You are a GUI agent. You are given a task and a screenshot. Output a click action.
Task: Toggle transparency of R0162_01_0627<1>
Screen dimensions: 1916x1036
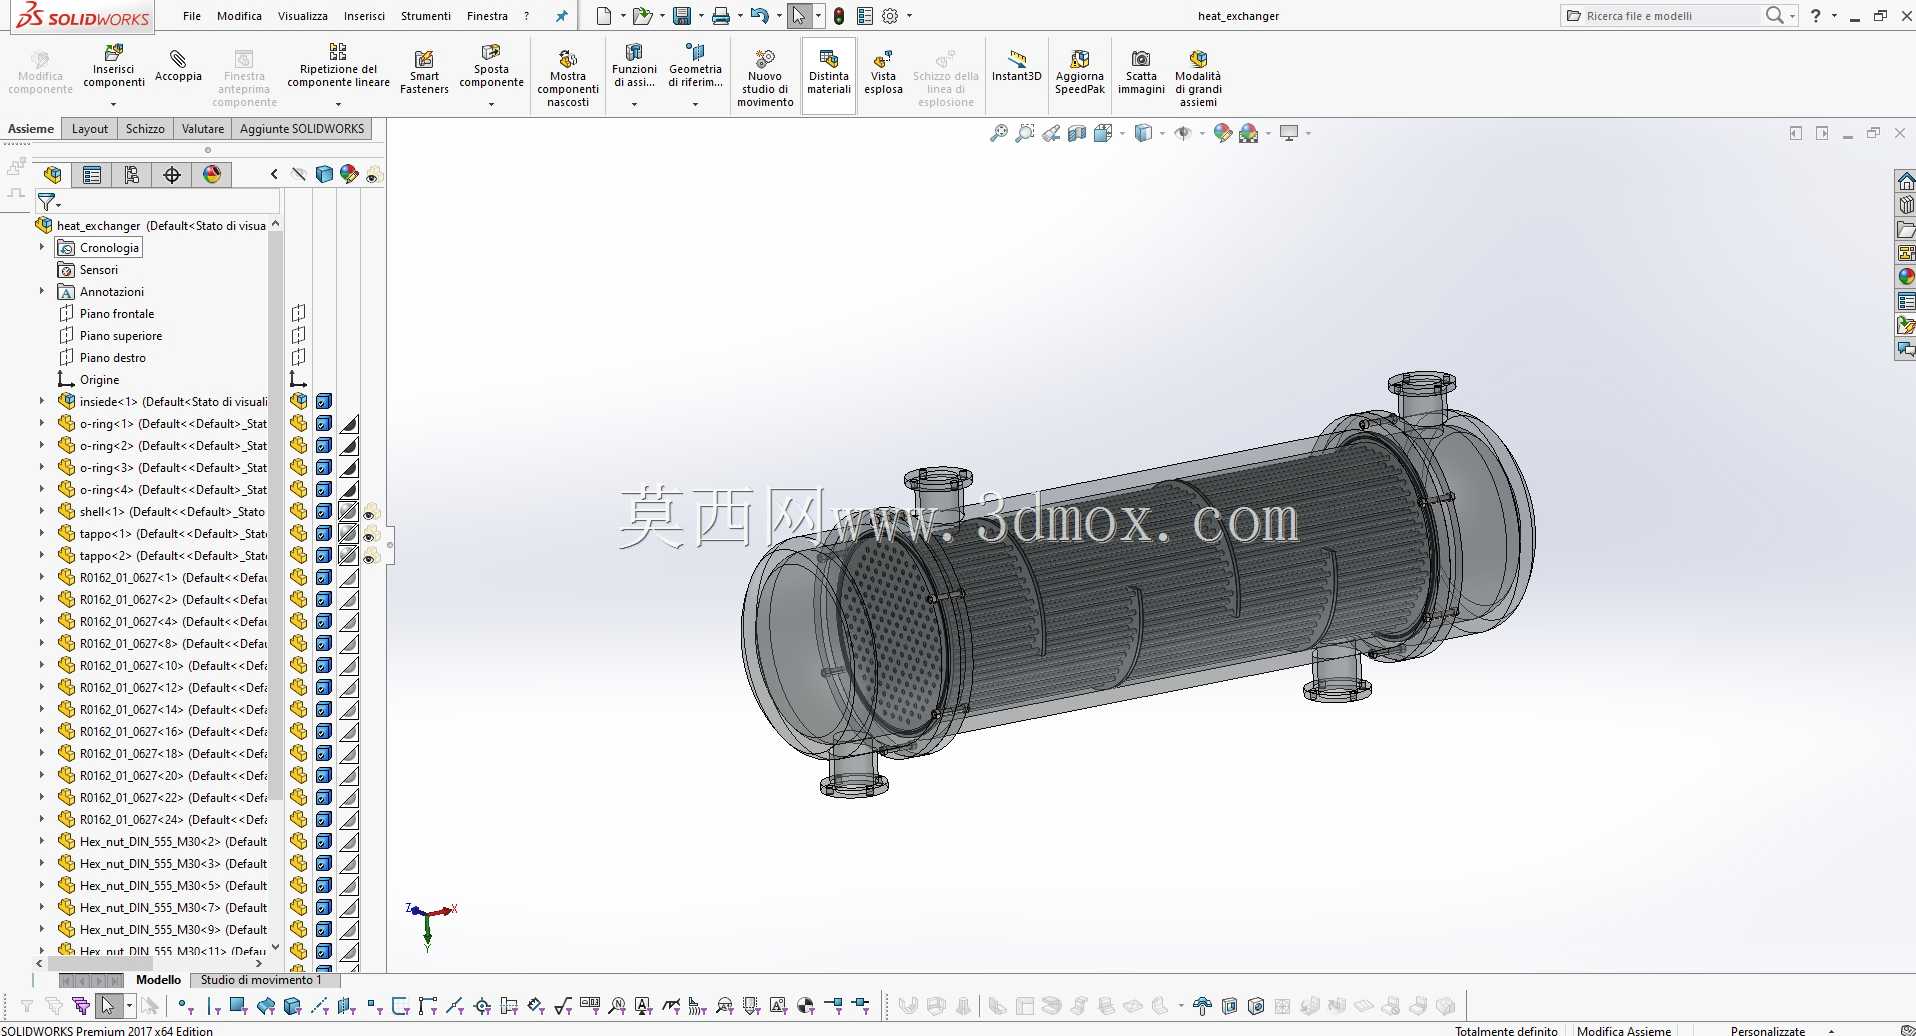(349, 578)
